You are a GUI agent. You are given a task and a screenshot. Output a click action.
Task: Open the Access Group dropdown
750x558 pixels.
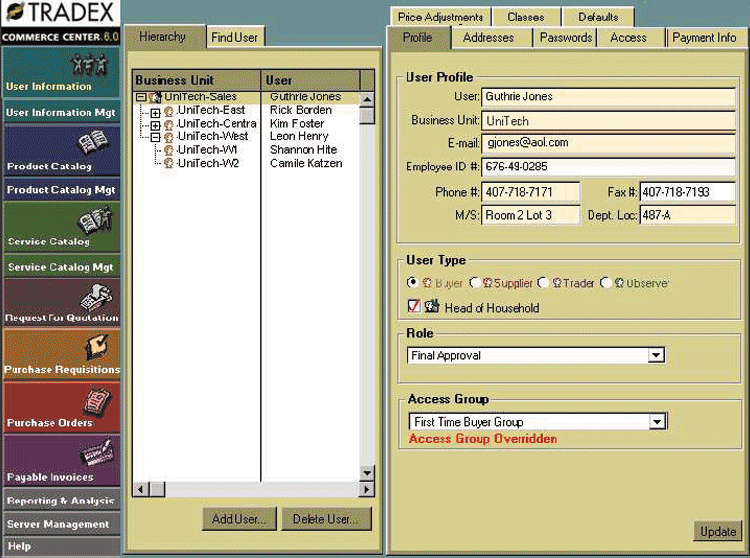[657, 422]
